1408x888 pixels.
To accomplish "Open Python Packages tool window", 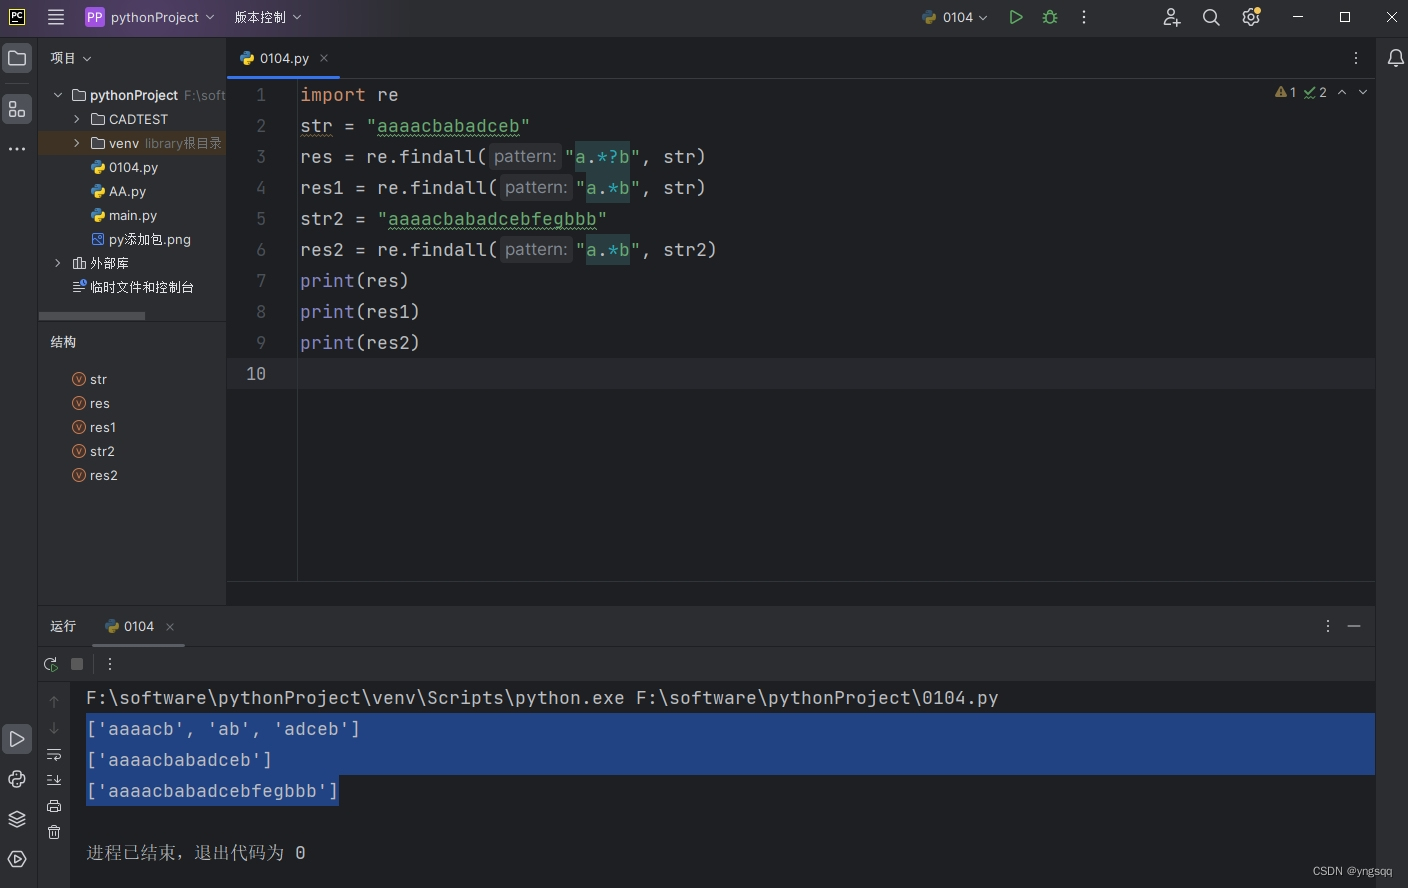I will coord(17,779).
